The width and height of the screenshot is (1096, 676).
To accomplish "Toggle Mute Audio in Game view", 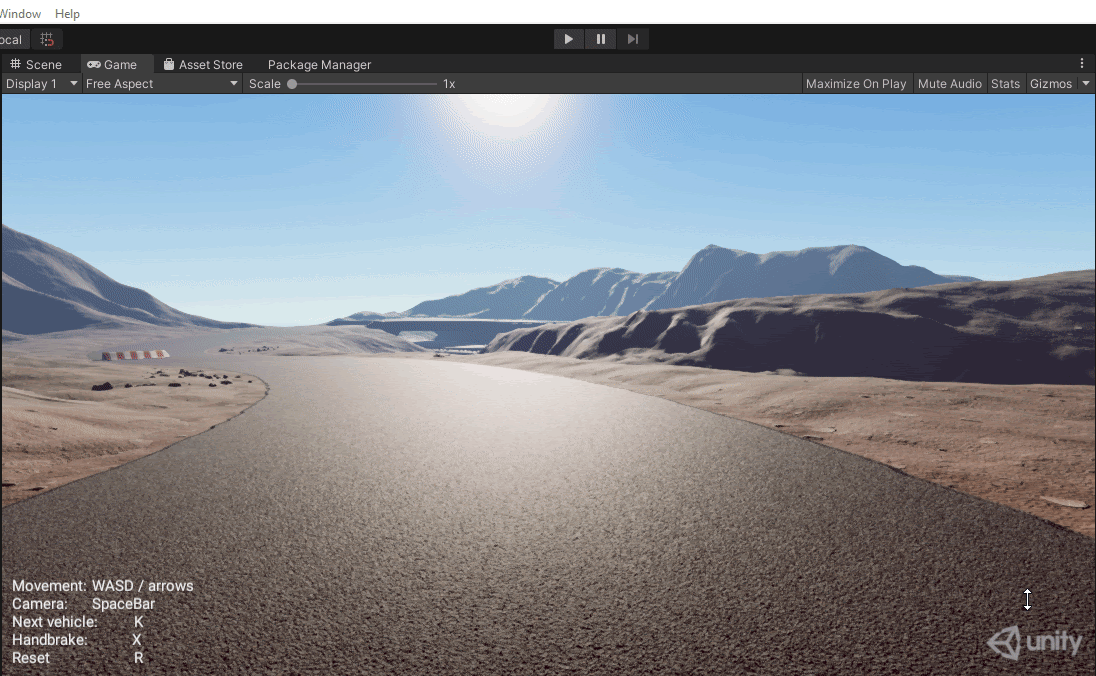I will click(949, 84).
